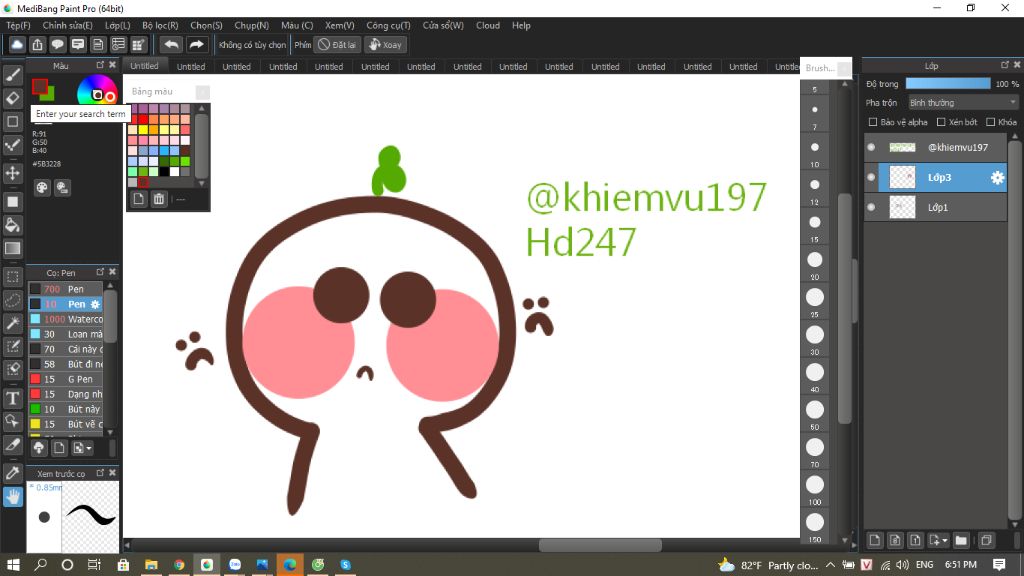This screenshot has width=1024, height=576.
Task: Duplicate layer using the copy icon
Action: [x=986, y=540]
